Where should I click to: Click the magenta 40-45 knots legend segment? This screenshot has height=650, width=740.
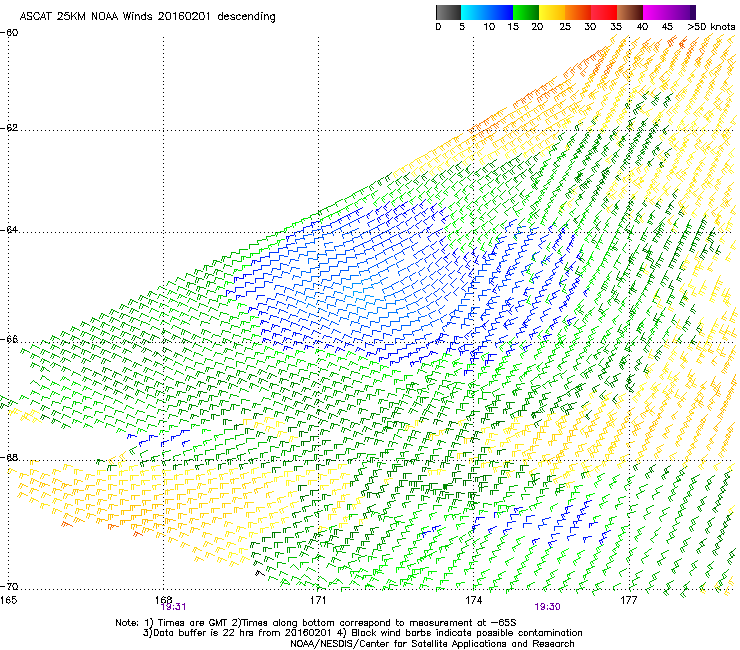656,12
